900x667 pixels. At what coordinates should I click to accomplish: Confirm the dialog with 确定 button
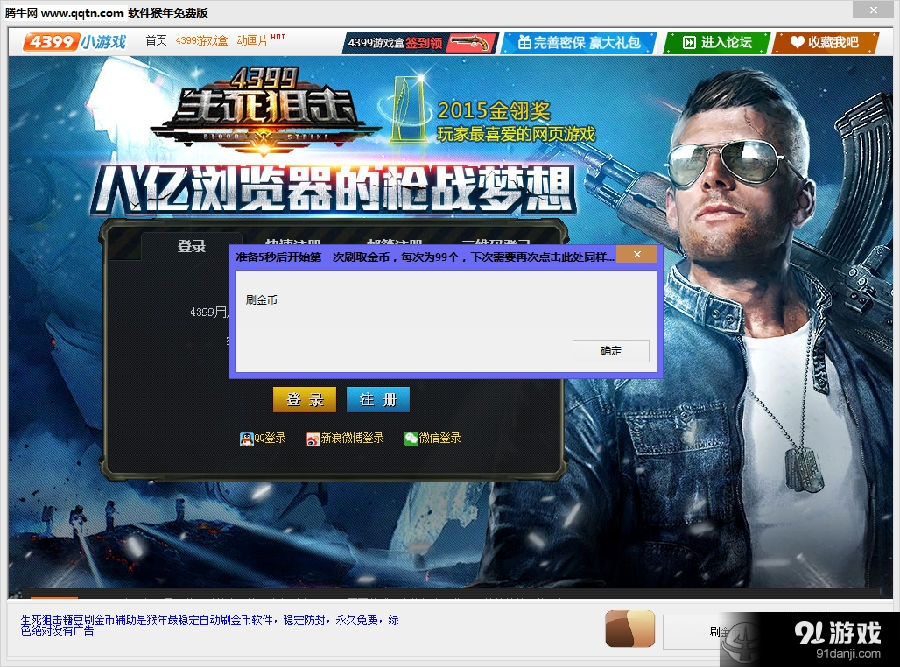click(611, 351)
